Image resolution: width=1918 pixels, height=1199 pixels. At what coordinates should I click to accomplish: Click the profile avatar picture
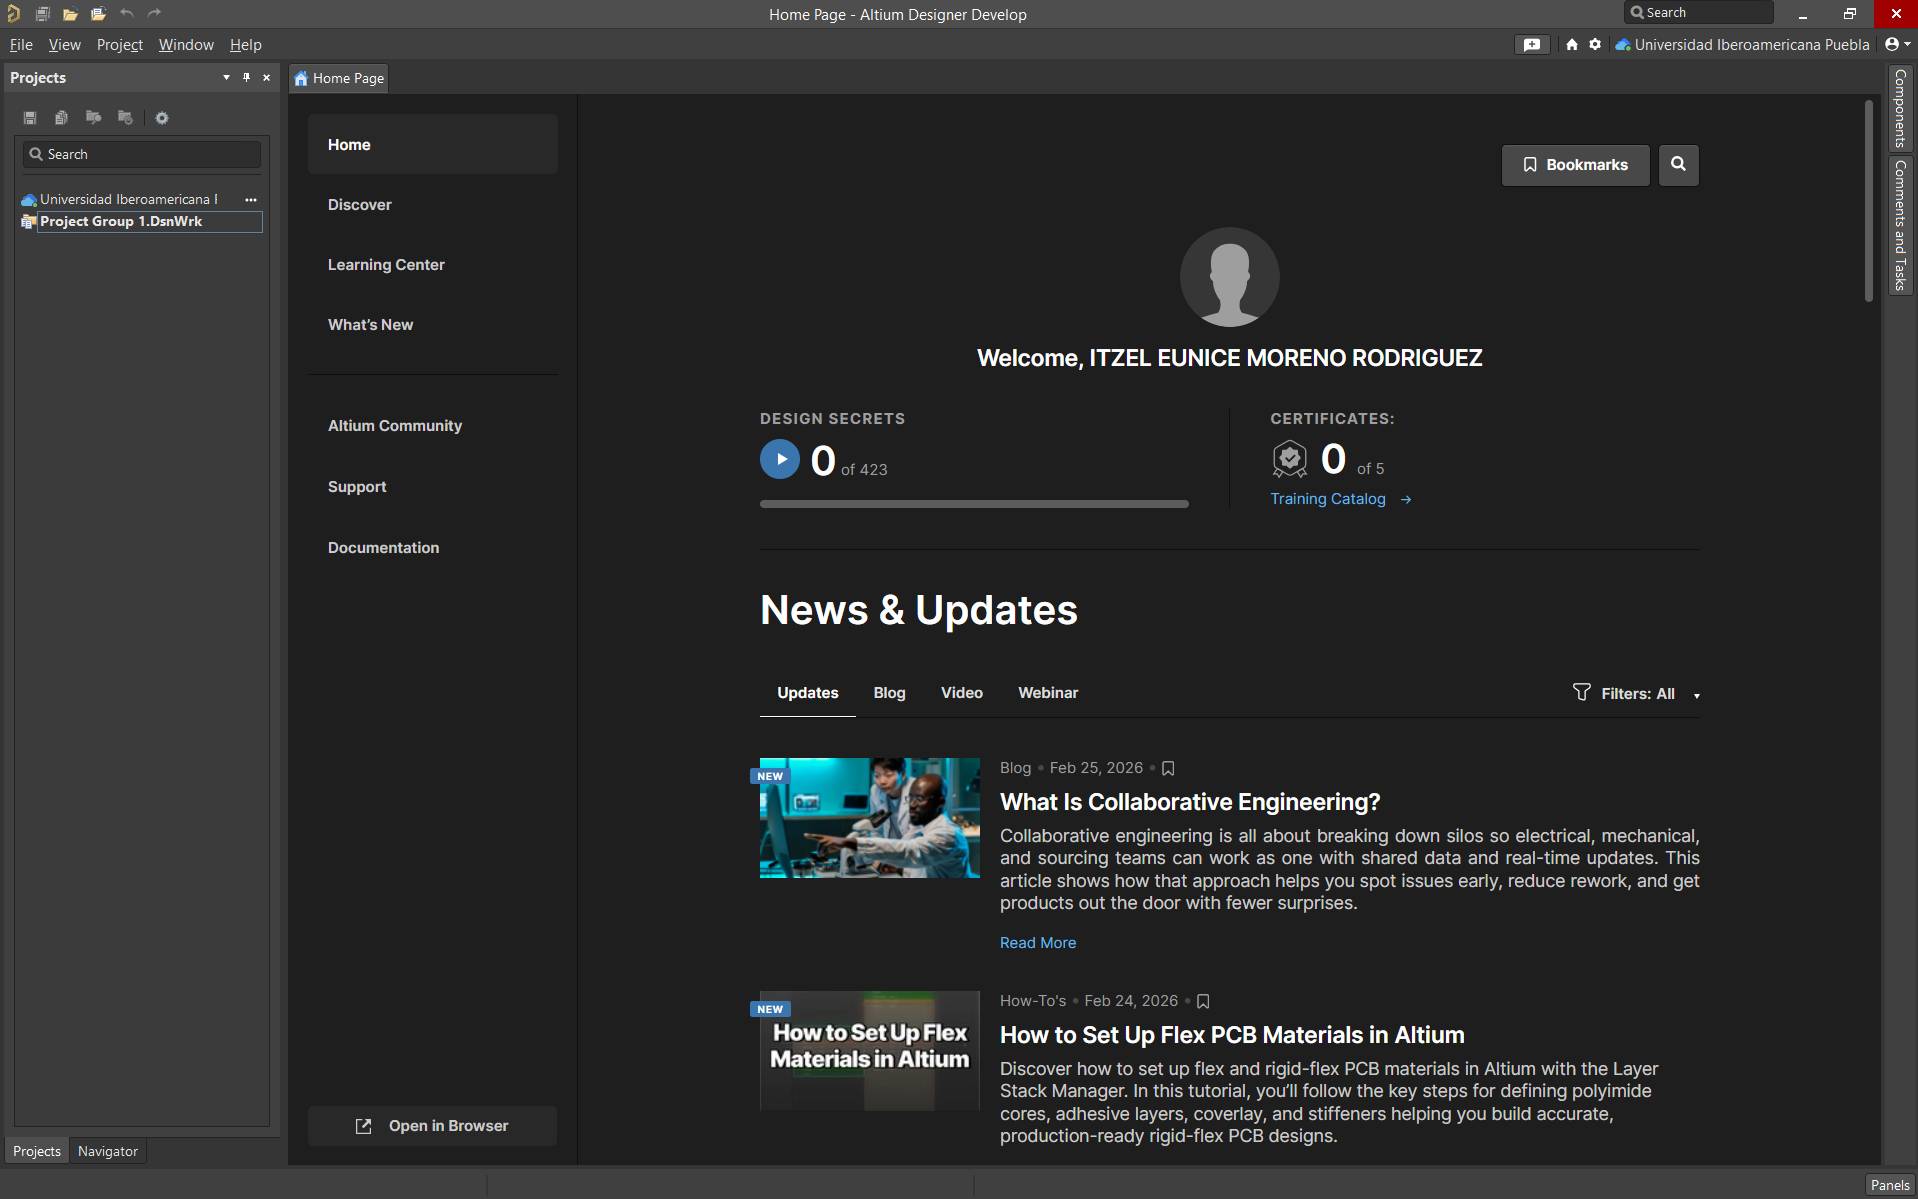(1229, 277)
